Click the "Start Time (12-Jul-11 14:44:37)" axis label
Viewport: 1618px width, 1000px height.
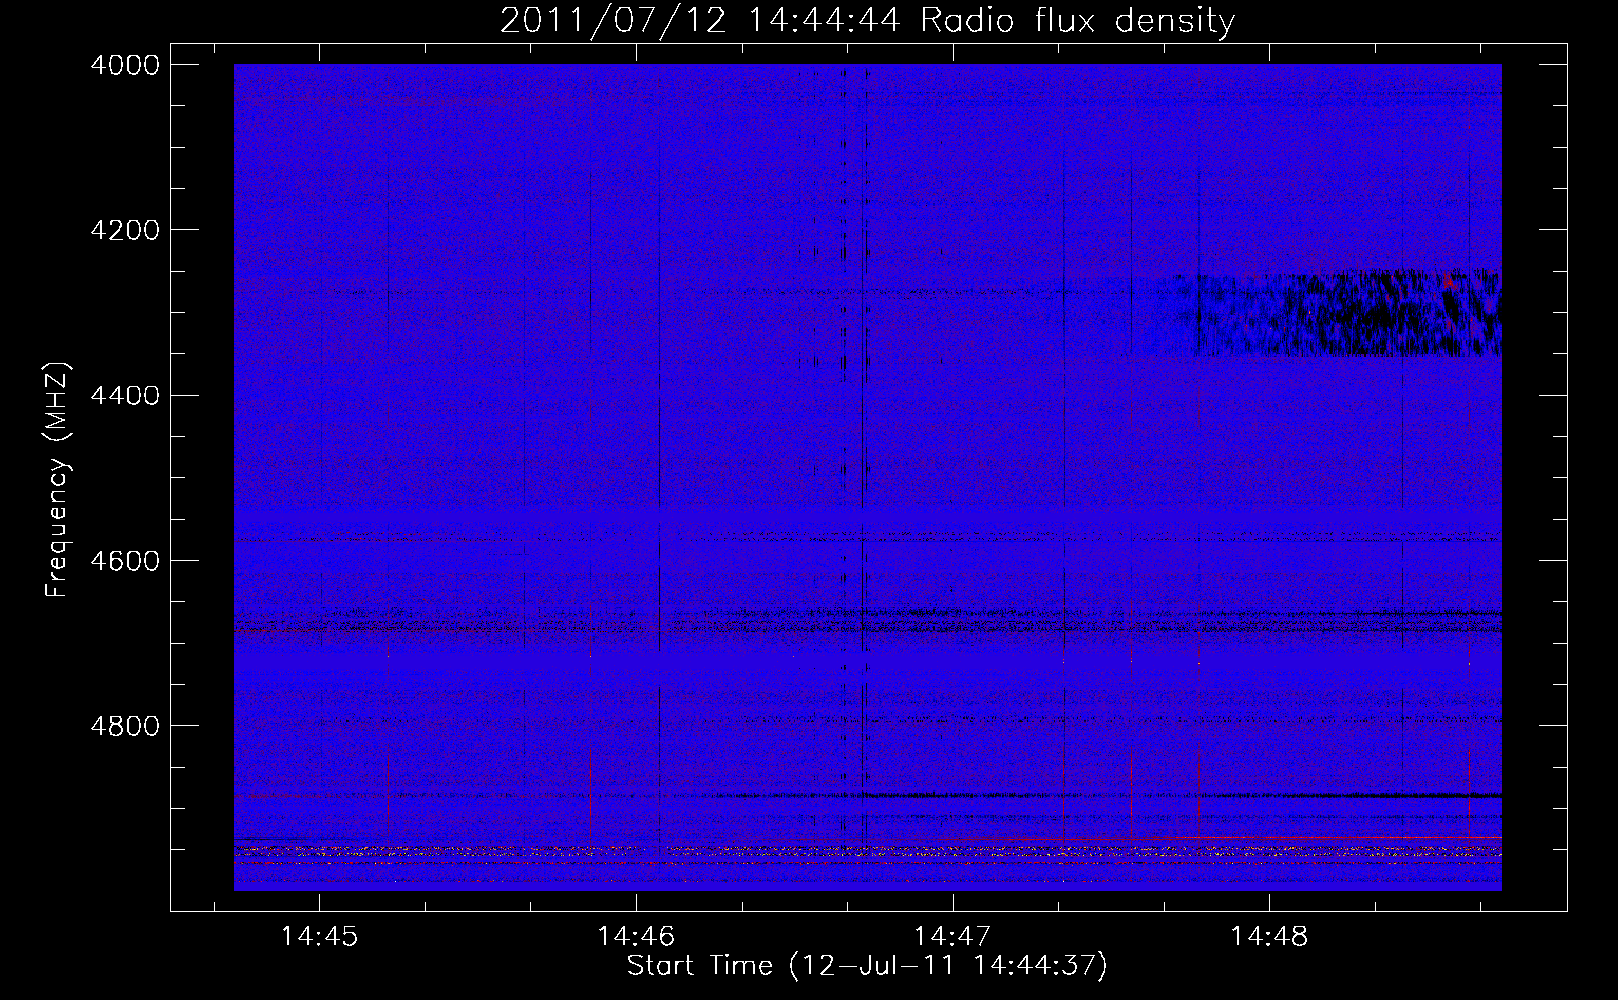coord(867,966)
